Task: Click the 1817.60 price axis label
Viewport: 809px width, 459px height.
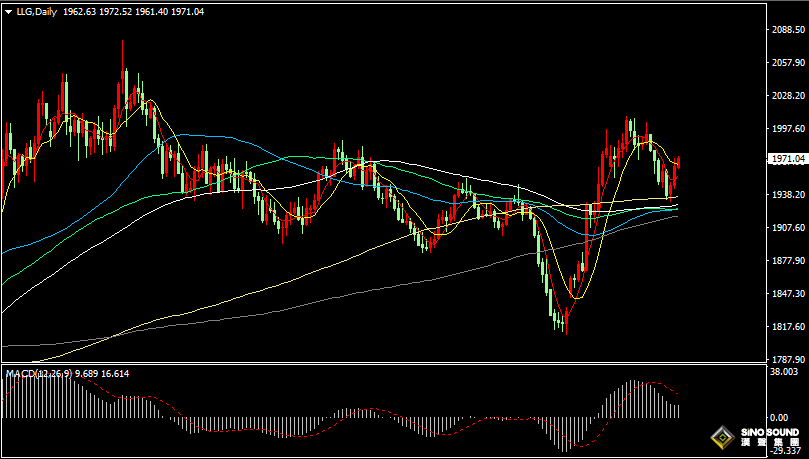Action: point(788,327)
